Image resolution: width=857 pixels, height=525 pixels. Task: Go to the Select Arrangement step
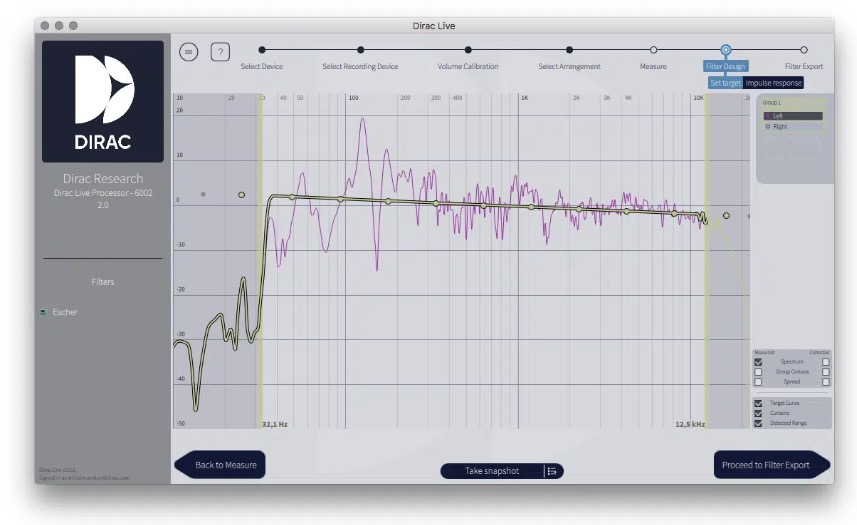click(x=569, y=66)
